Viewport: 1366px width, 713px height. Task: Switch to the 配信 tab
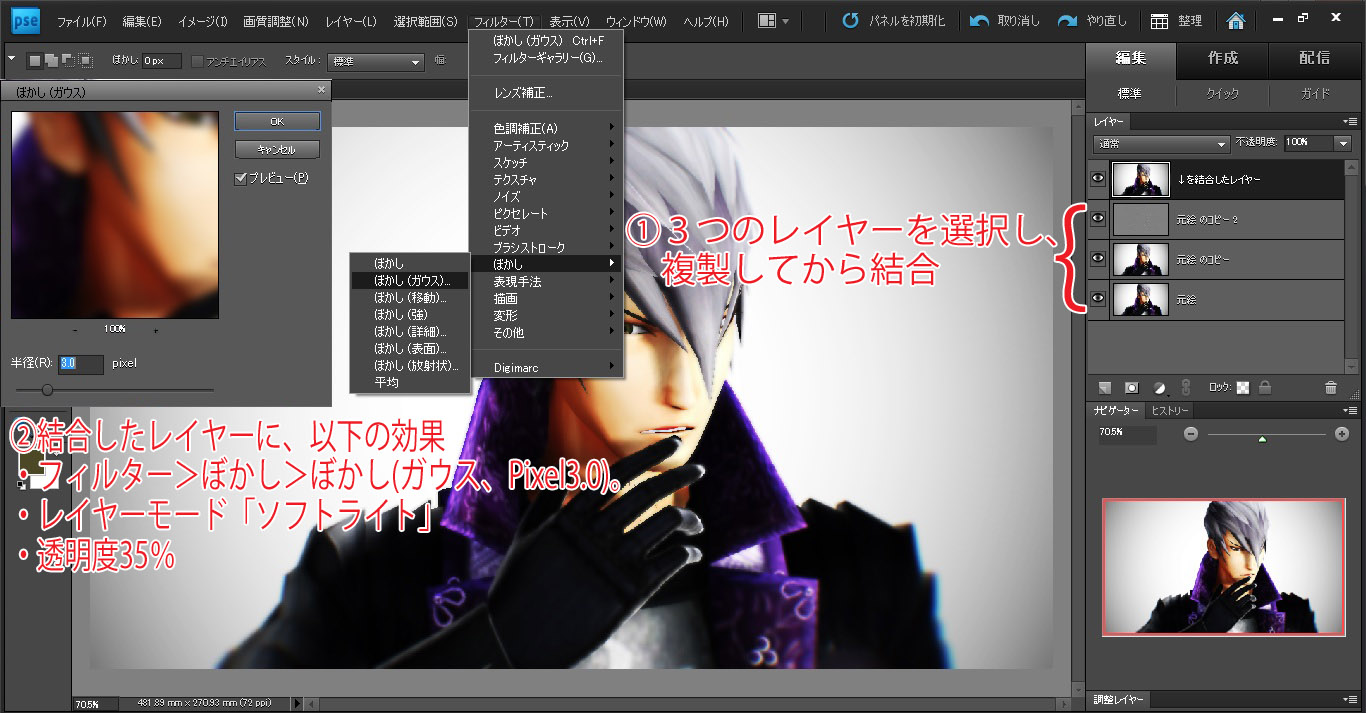coord(1314,58)
